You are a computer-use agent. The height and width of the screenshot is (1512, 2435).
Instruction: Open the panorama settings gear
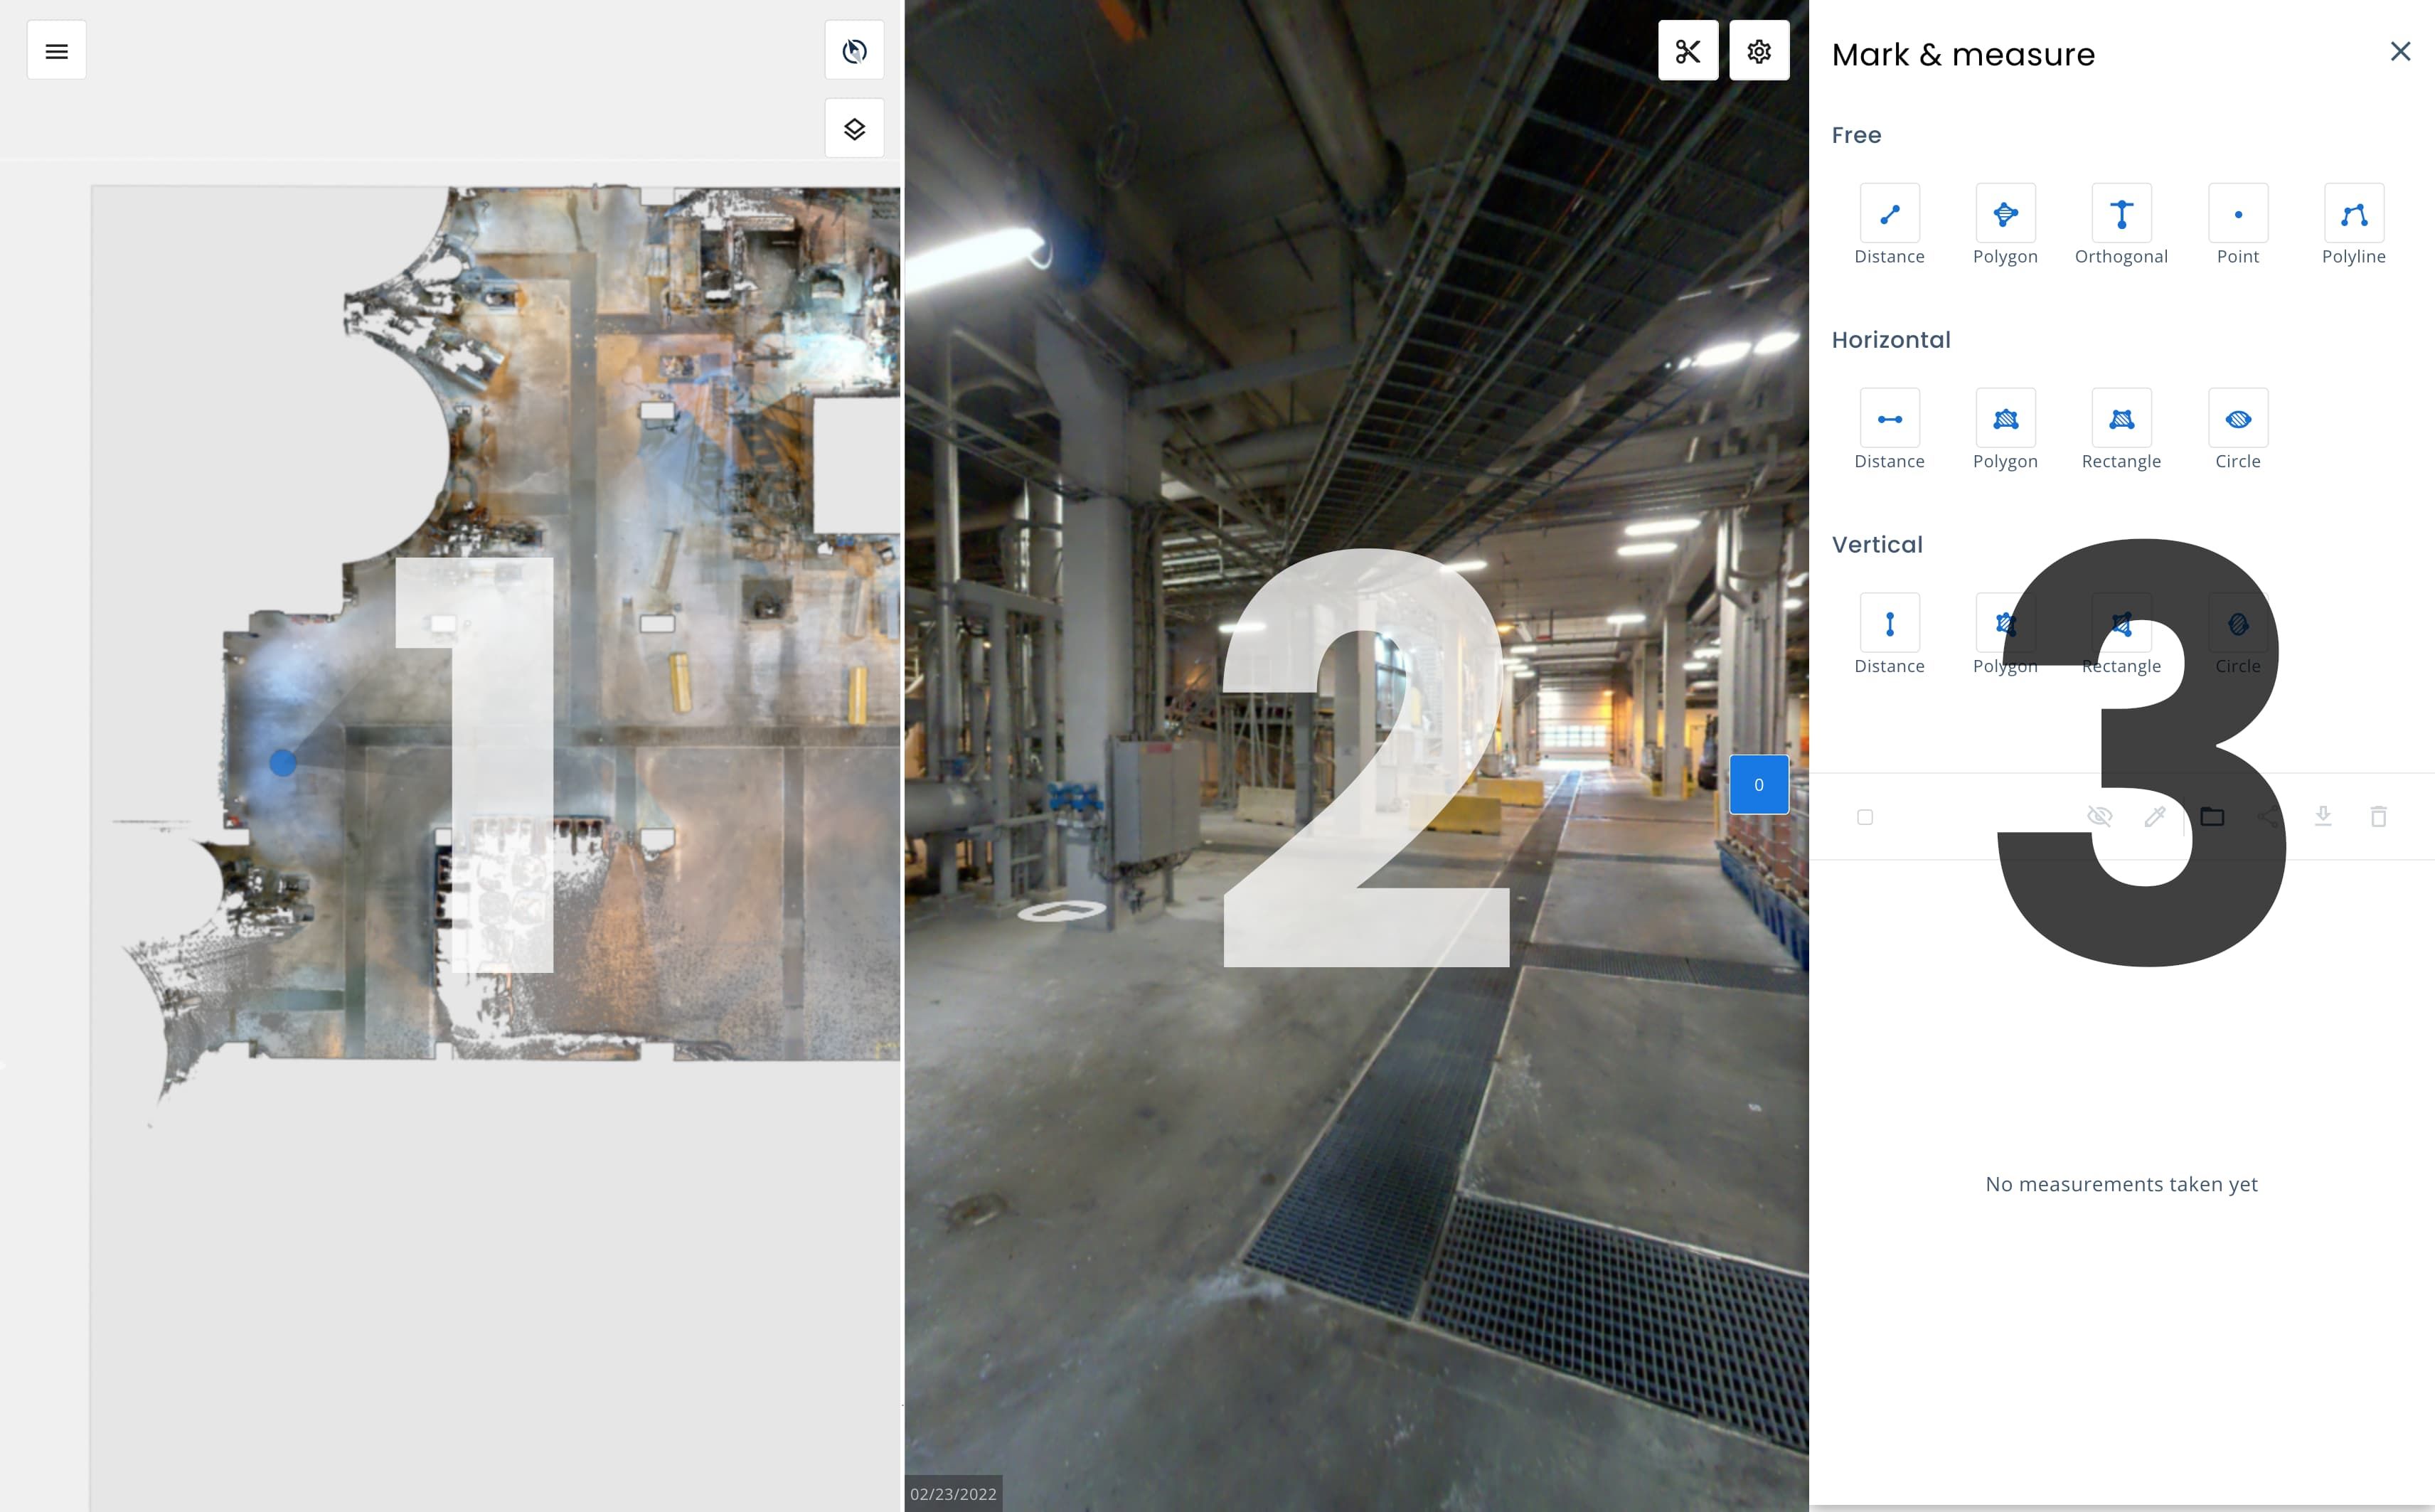pyautogui.click(x=1759, y=49)
